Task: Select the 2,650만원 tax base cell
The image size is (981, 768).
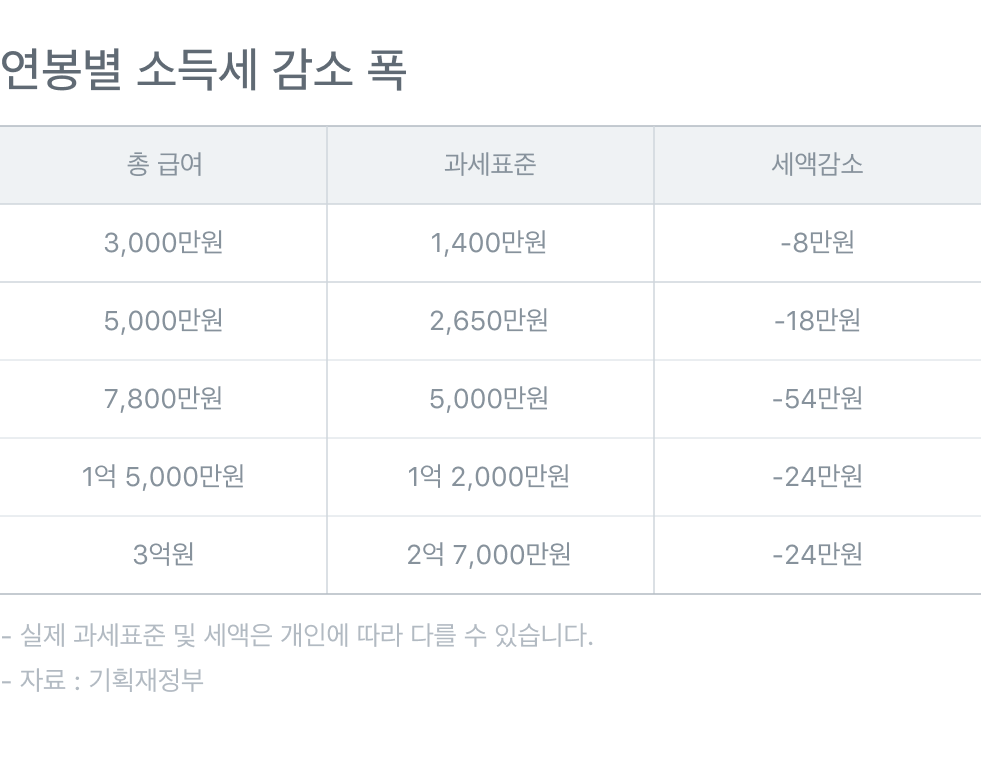Action: (489, 321)
